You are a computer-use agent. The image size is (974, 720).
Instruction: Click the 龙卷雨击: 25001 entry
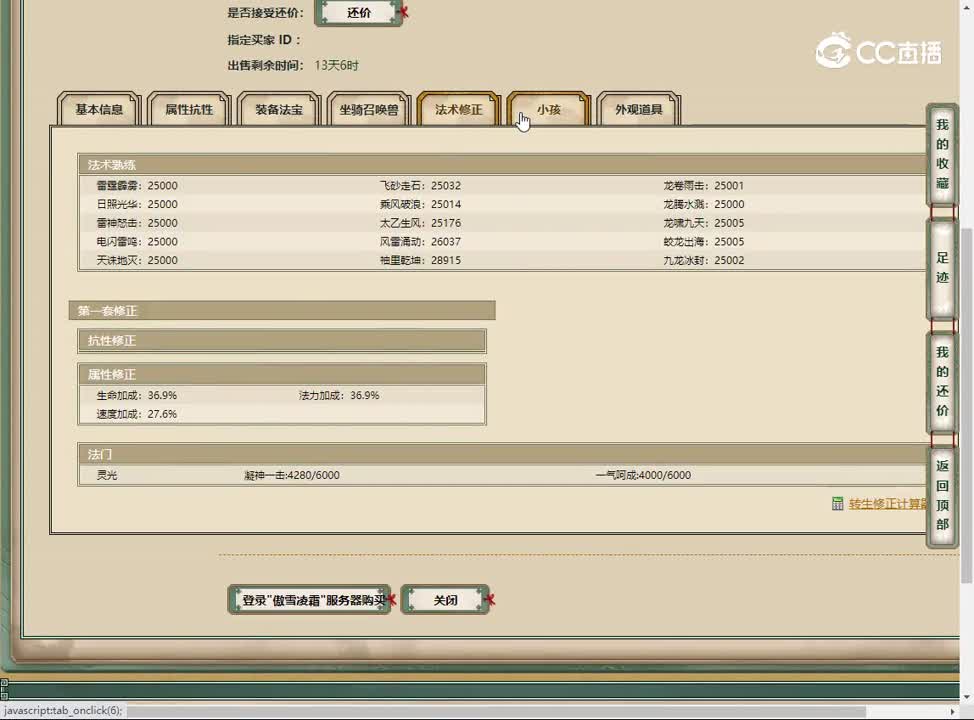704,186
